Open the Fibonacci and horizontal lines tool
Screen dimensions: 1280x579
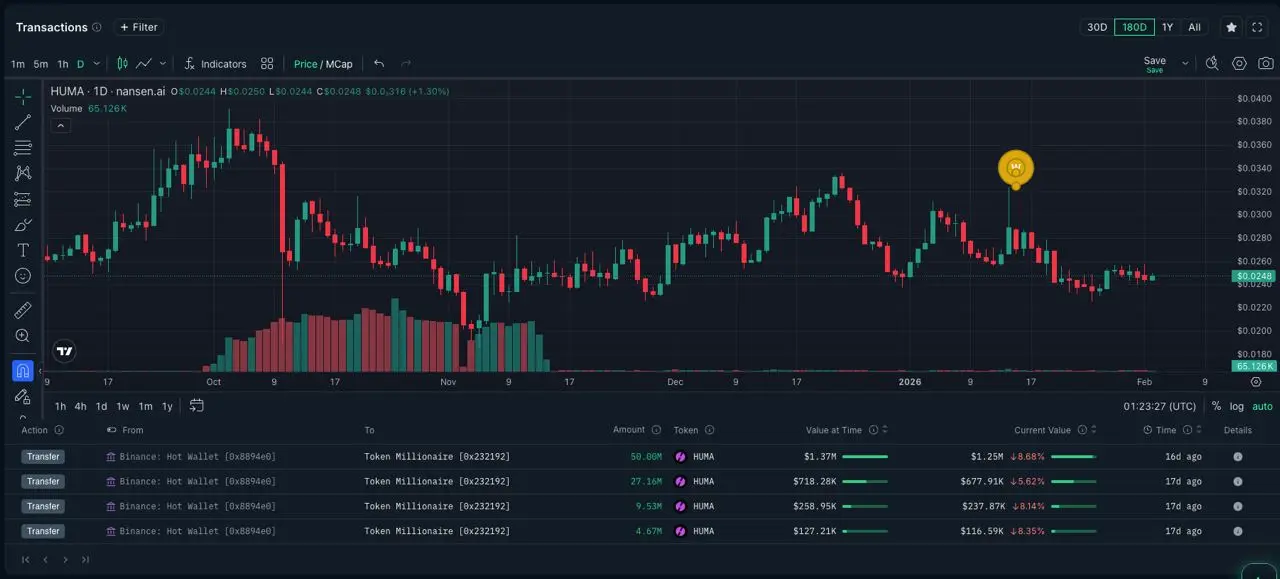click(x=23, y=148)
